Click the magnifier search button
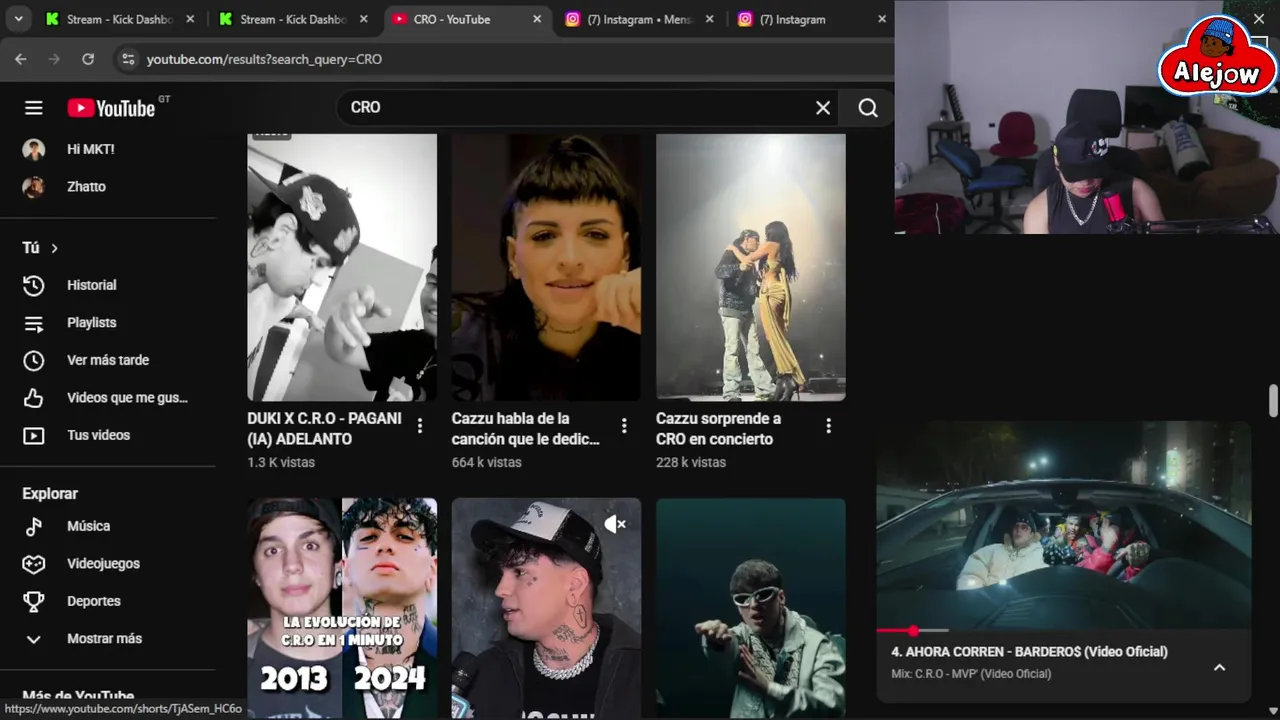The height and width of the screenshot is (720, 1280). 868,108
